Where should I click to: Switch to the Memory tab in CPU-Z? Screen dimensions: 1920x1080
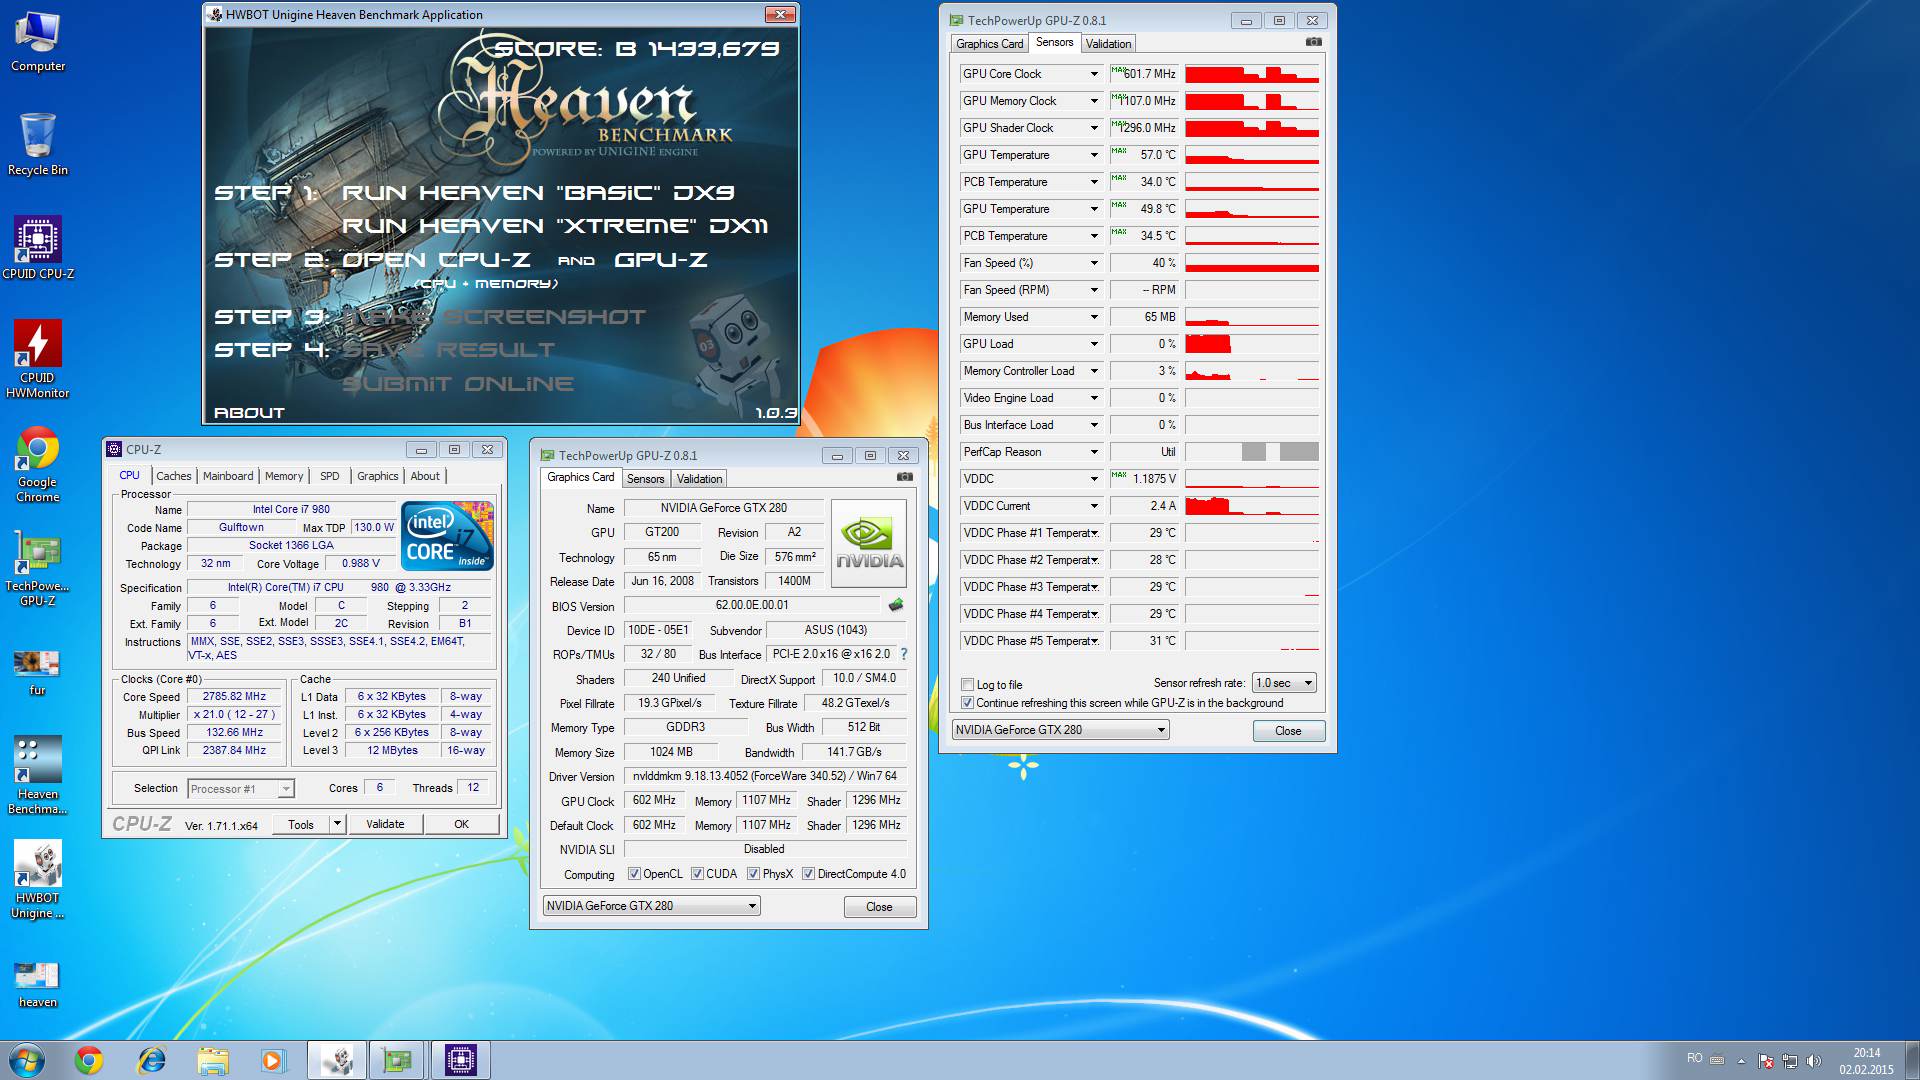tap(284, 476)
